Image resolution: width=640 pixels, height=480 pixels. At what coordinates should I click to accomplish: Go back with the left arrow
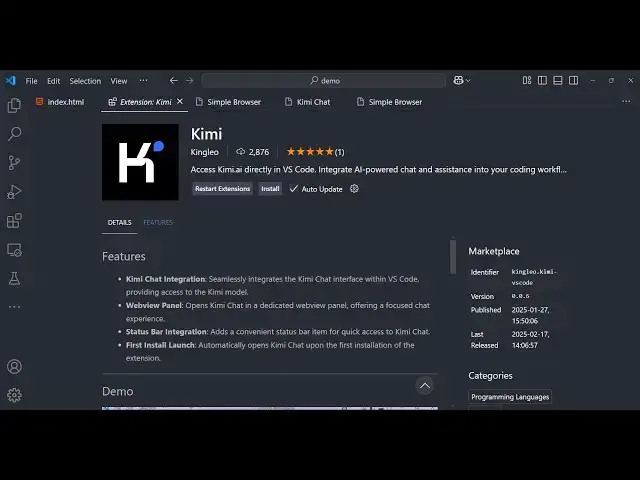[x=174, y=80]
